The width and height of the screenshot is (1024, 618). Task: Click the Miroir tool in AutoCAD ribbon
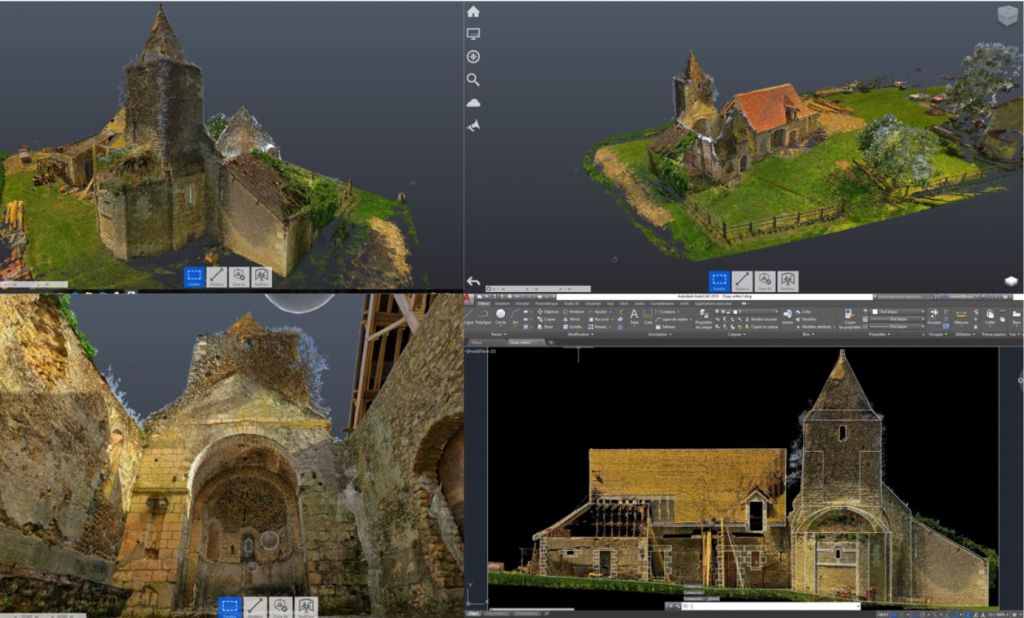(x=572, y=319)
